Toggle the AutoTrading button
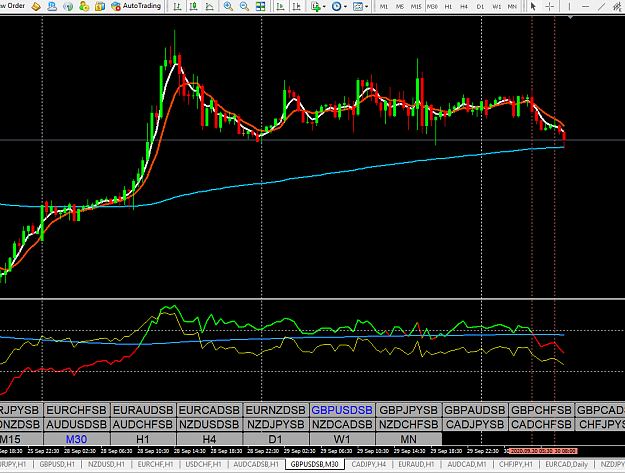This screenshot has height=473, width=625. point(136,6)
